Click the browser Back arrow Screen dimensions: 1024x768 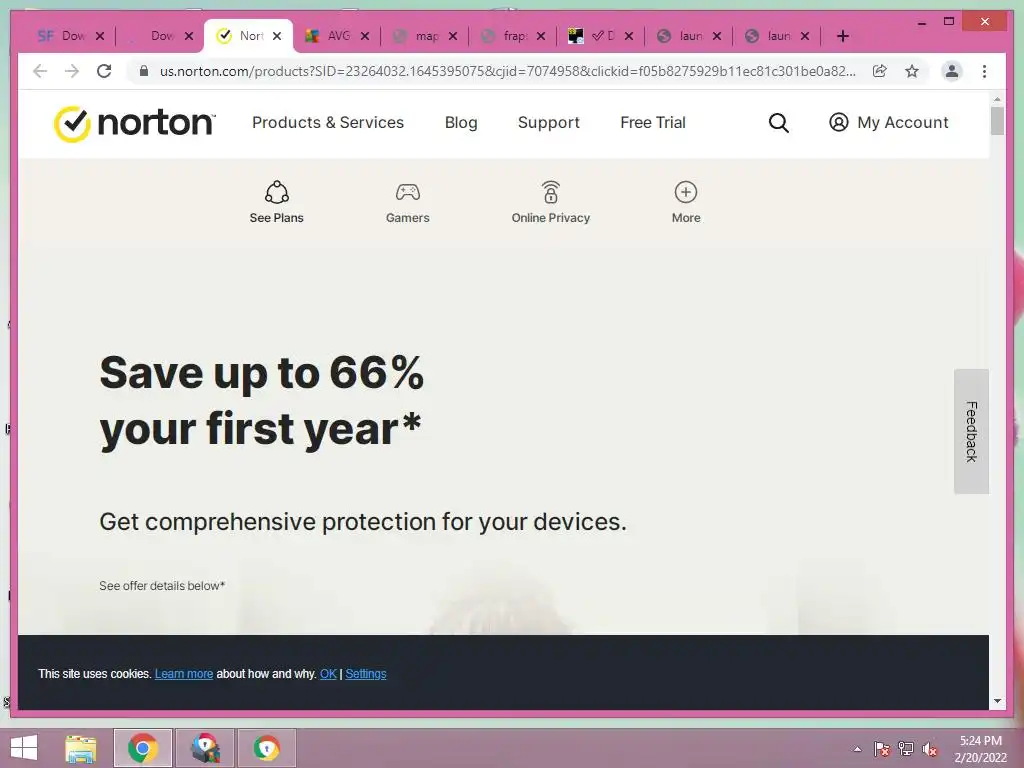click(40, 71)
